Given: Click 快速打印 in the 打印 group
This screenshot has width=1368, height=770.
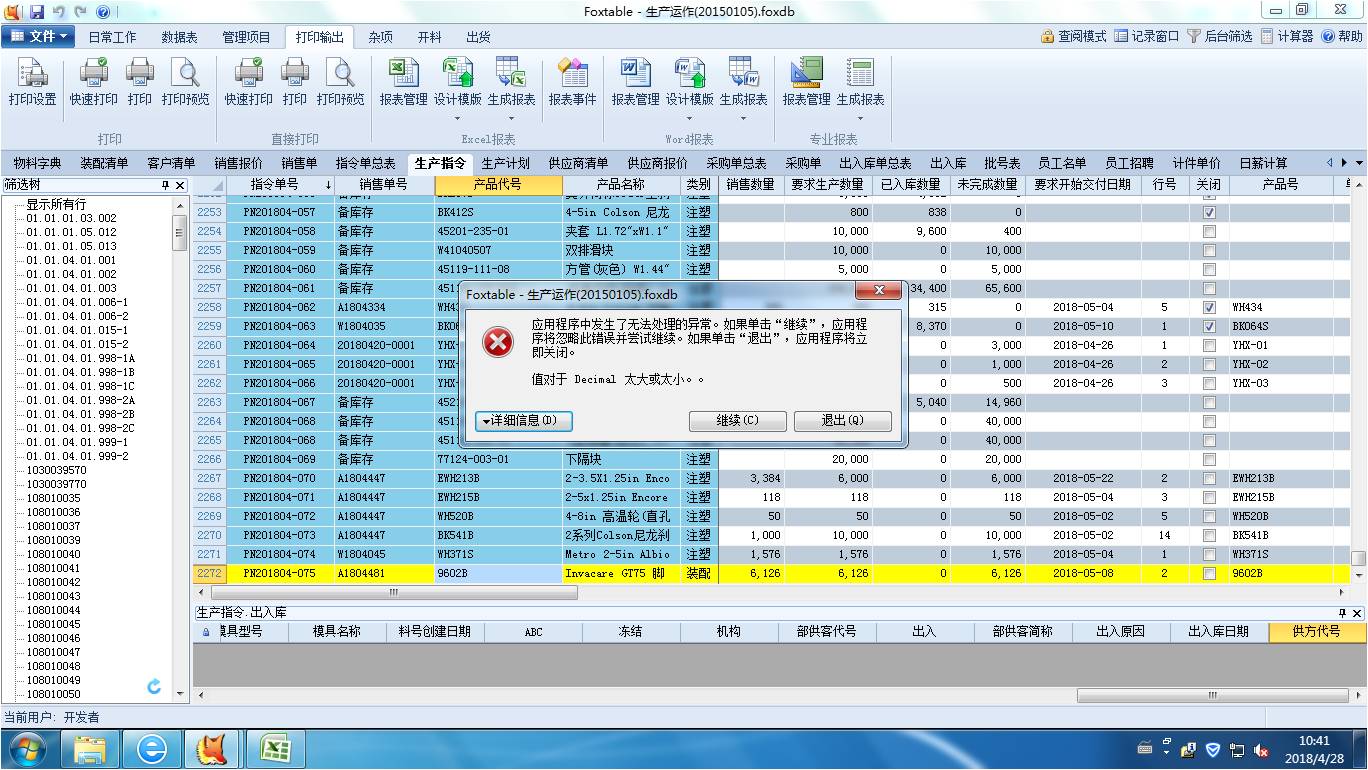Looking at the screenshot, I should 93,82.
